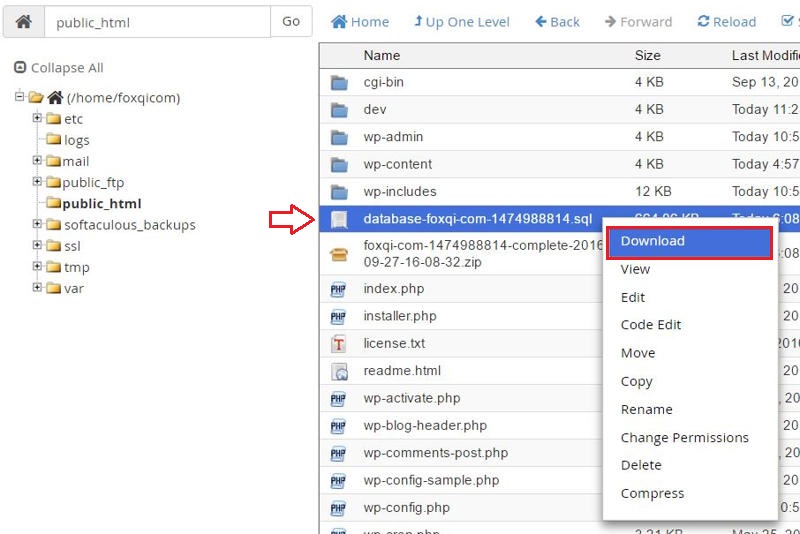
Task: Click the foxqi-com zip archive icon
Action: coord(339,254)
